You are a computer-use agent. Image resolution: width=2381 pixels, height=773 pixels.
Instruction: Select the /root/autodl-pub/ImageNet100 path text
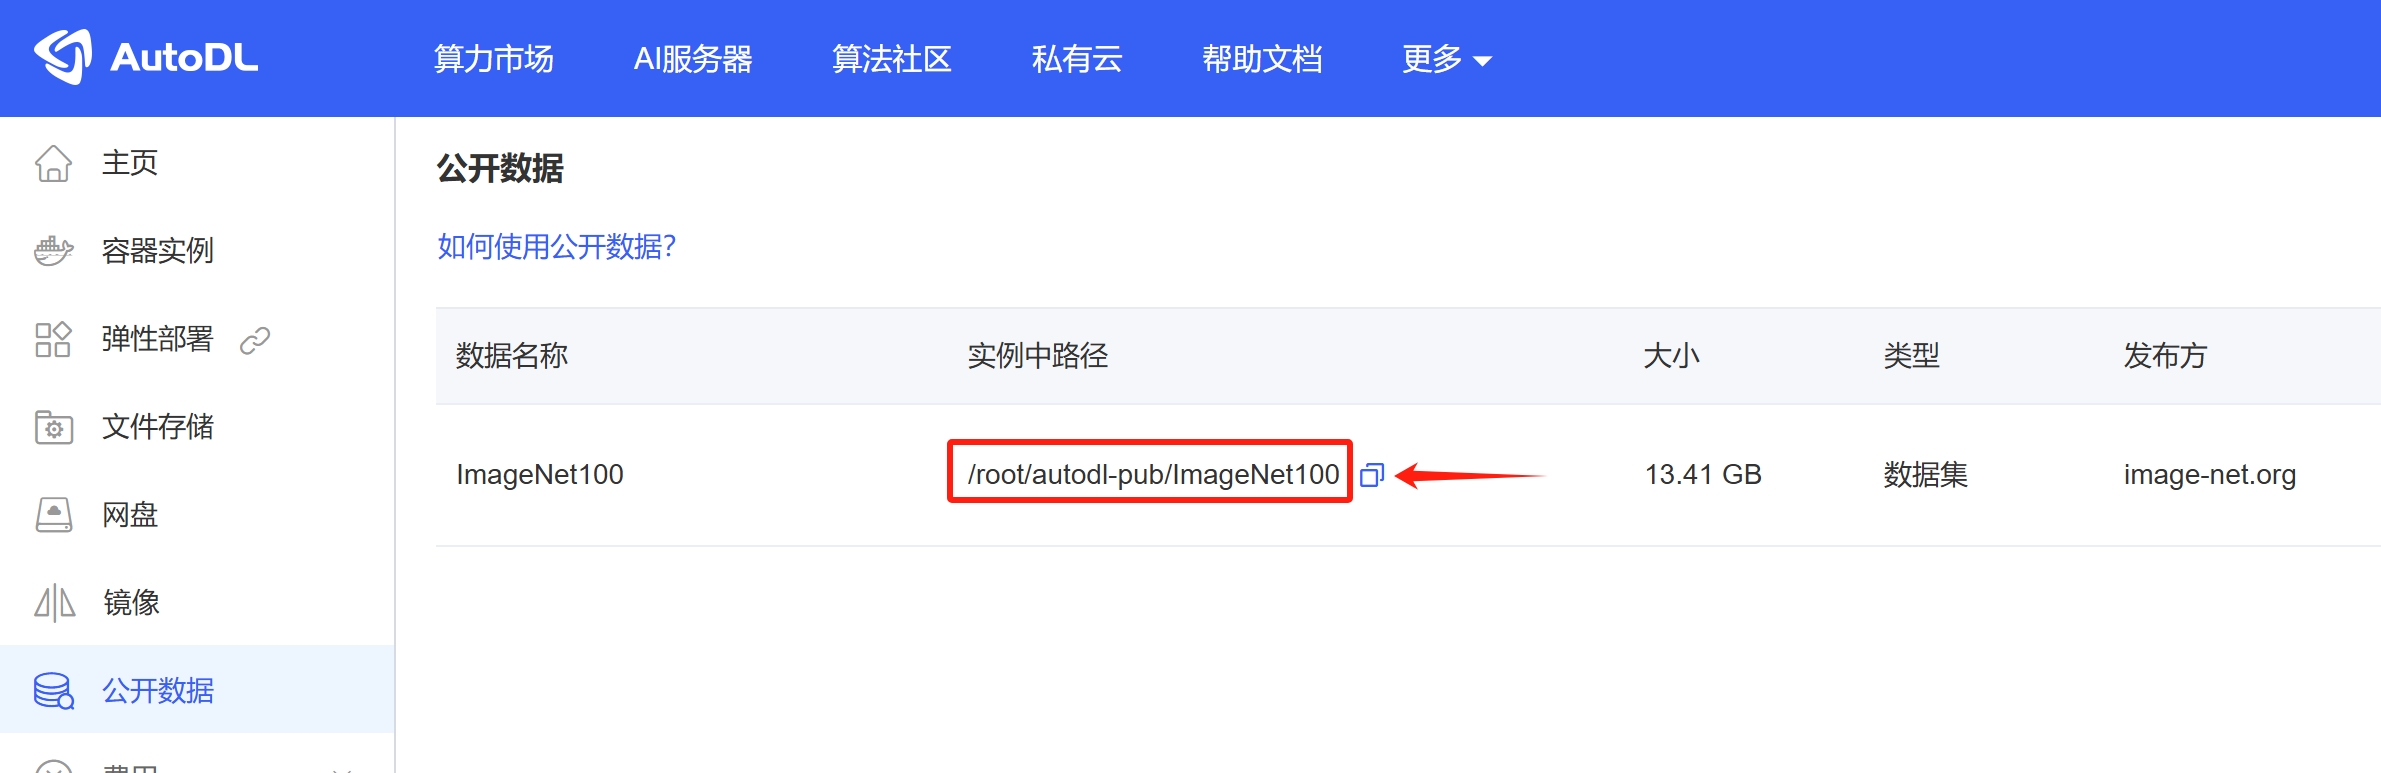(x=1153, y=474)
